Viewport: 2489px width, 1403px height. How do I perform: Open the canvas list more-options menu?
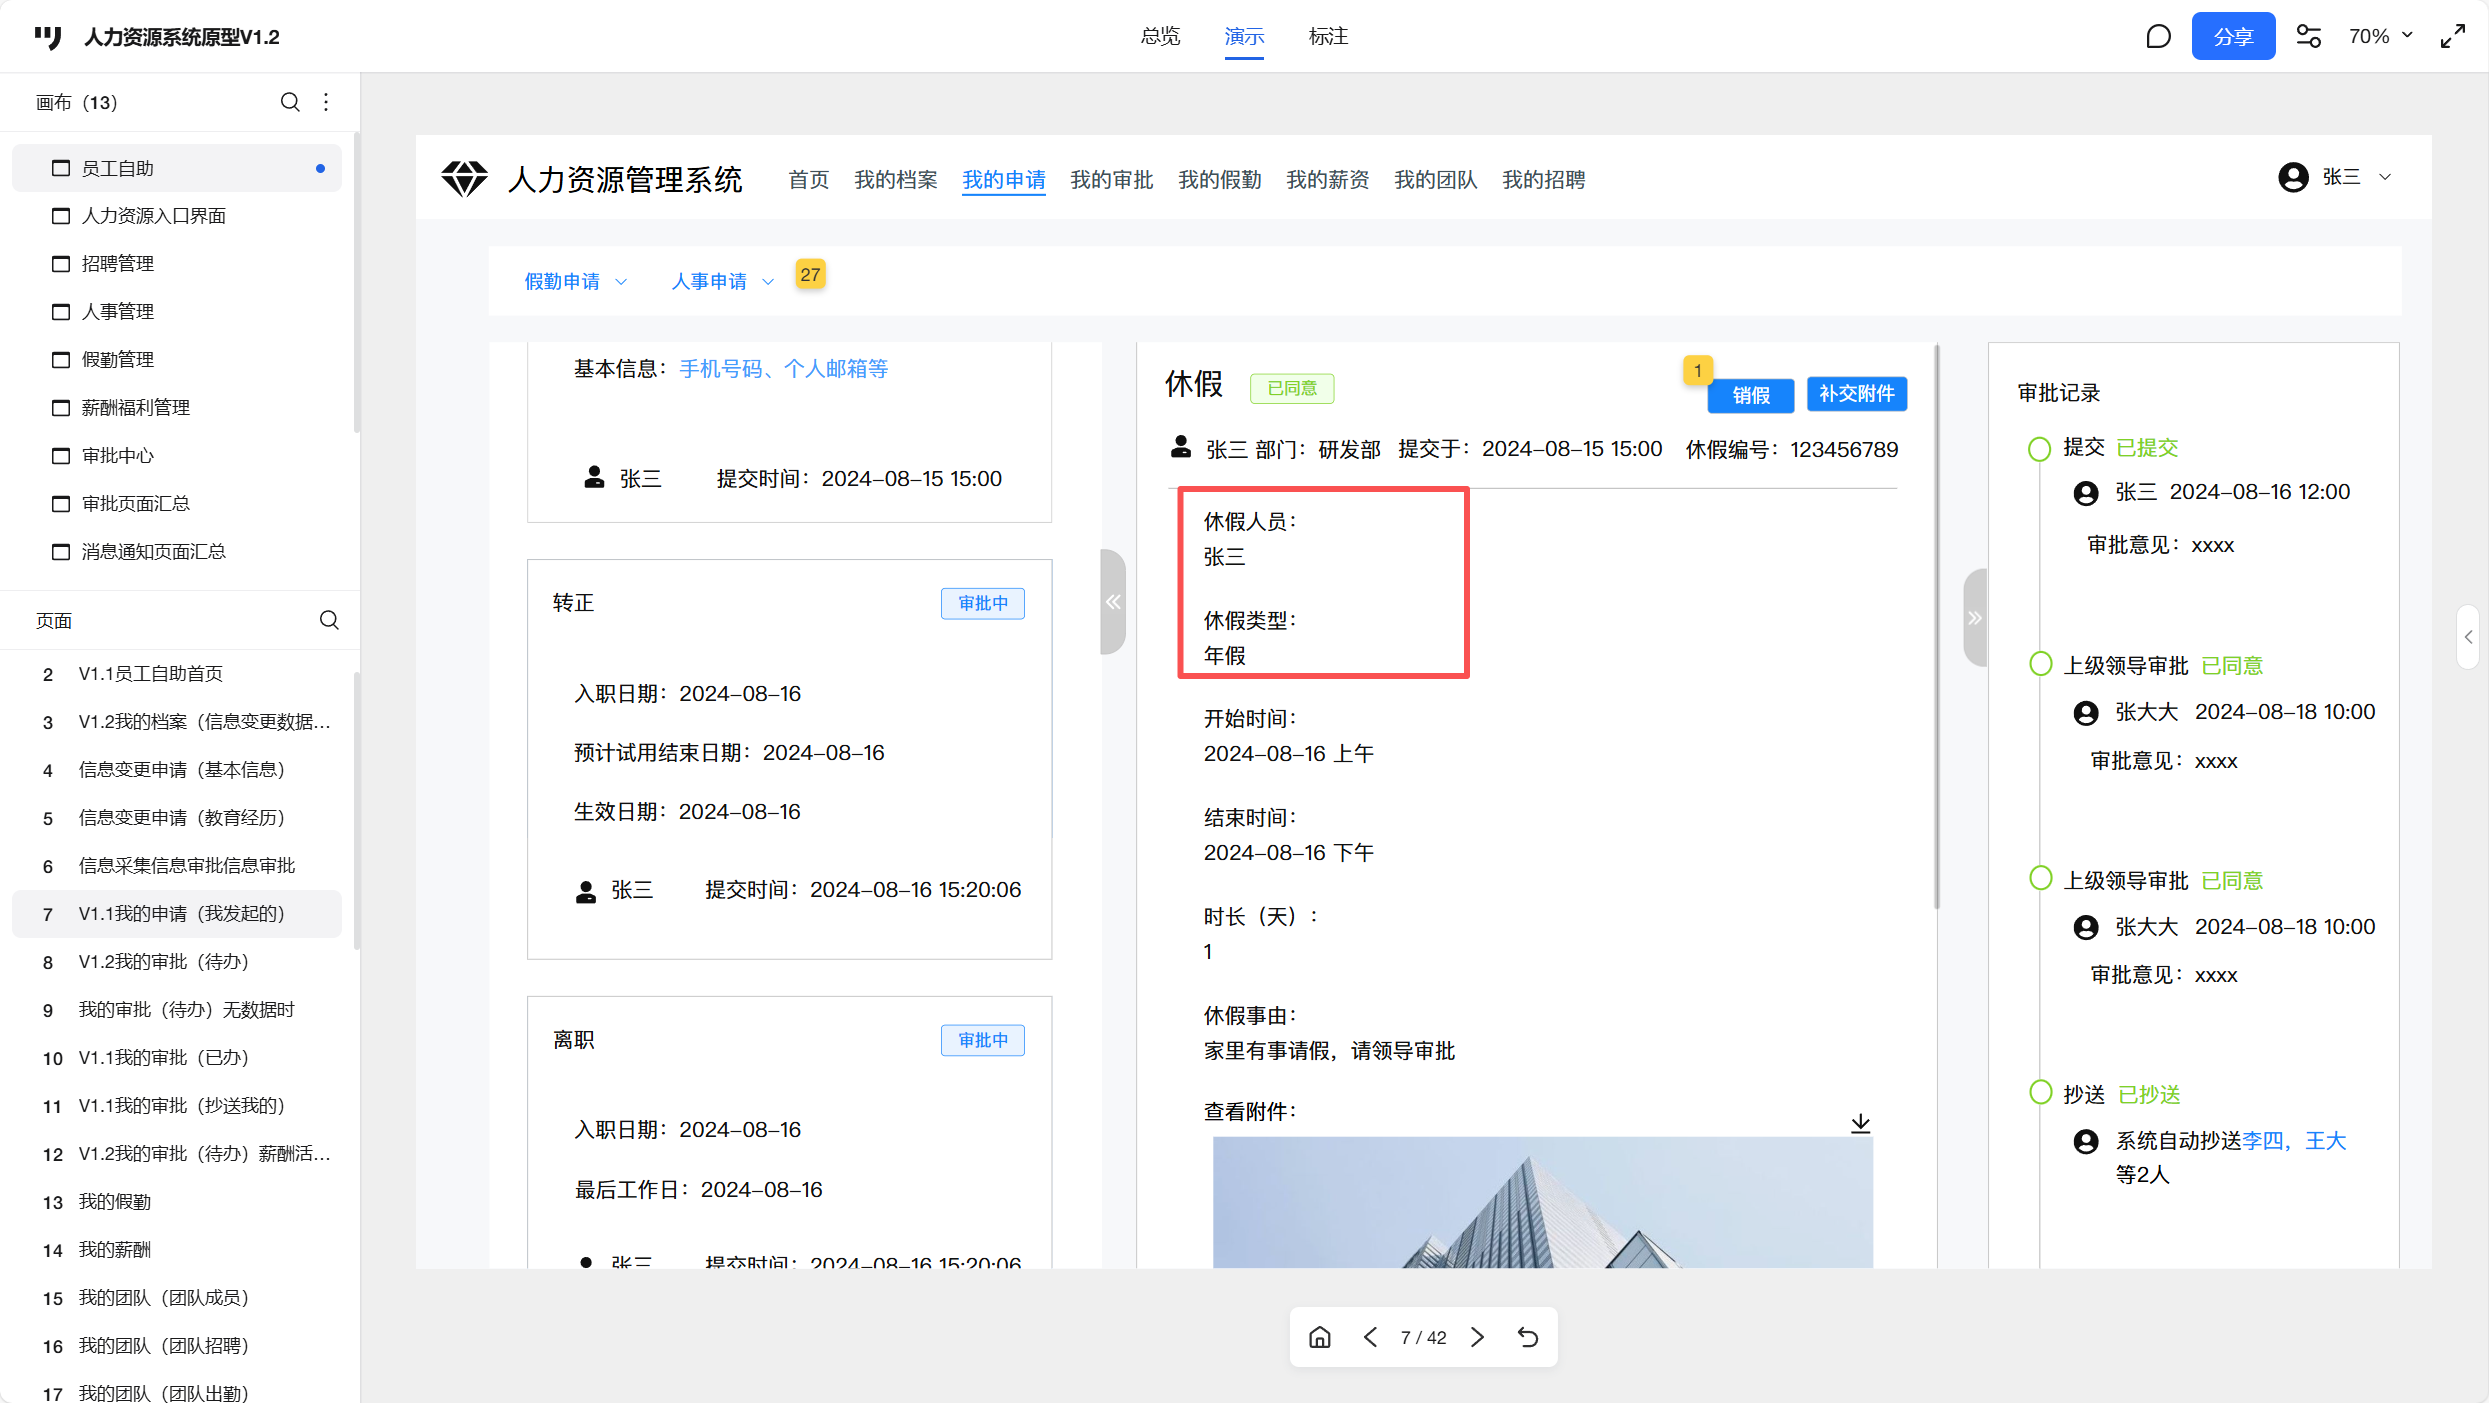[326, 102]
